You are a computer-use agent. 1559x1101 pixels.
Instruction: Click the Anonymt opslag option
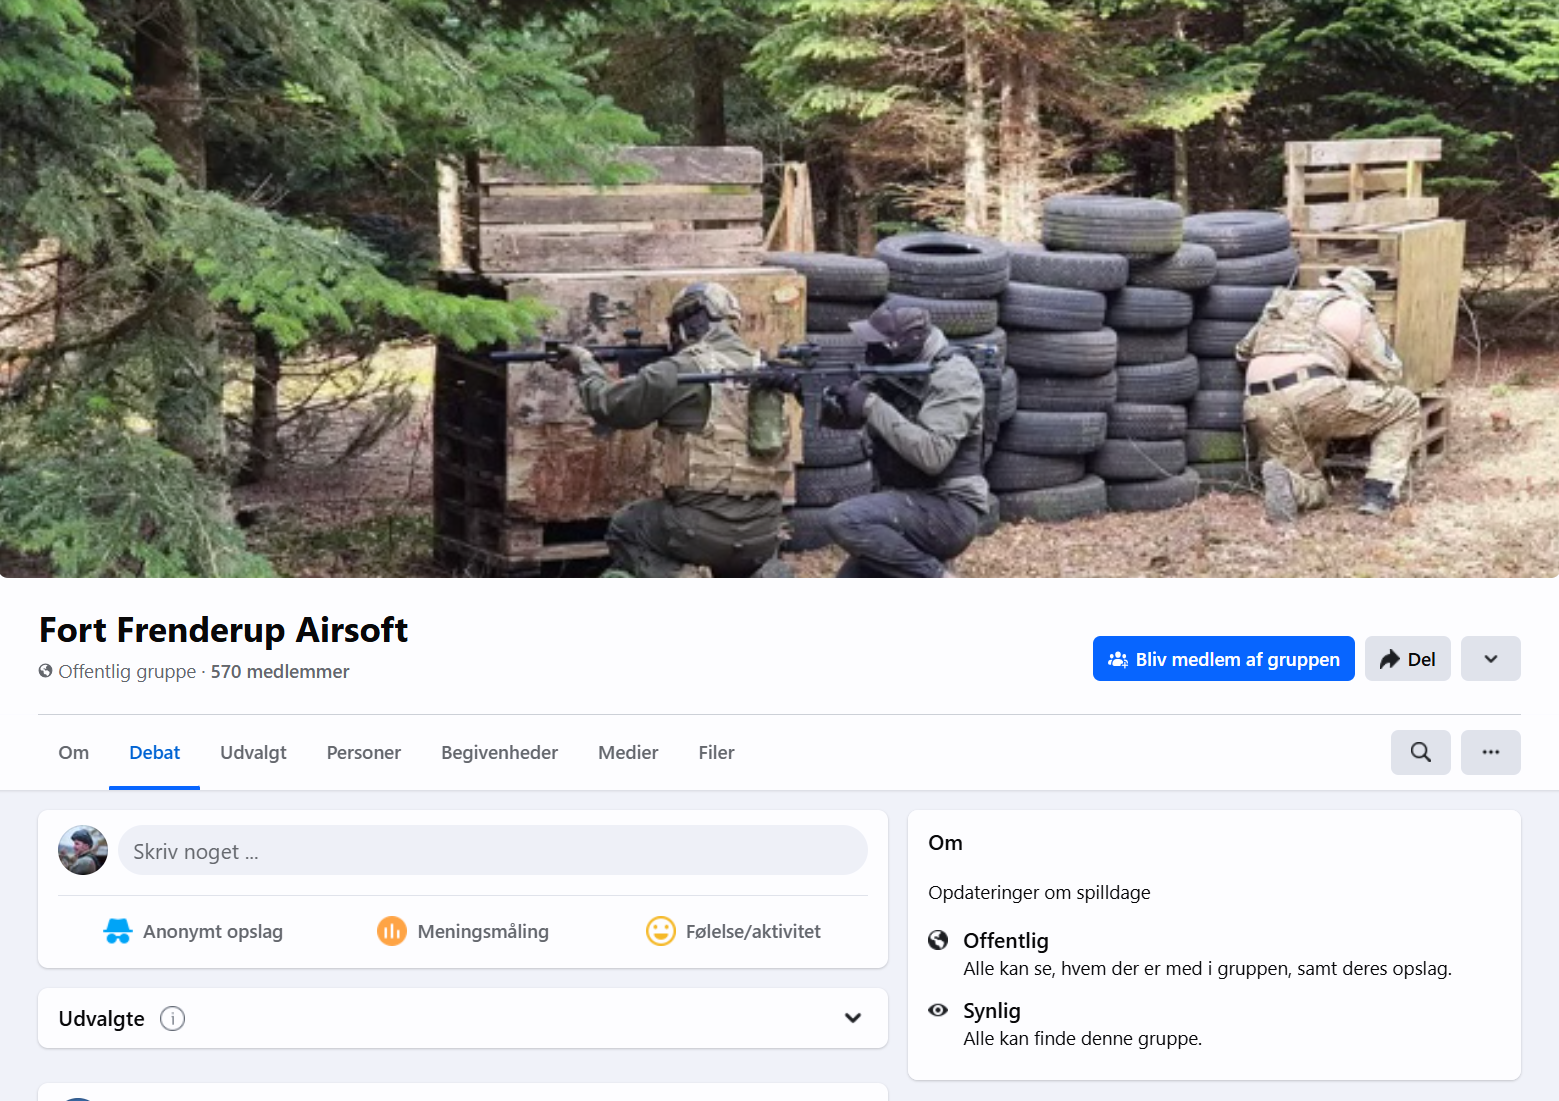click(x=193, y=931)
